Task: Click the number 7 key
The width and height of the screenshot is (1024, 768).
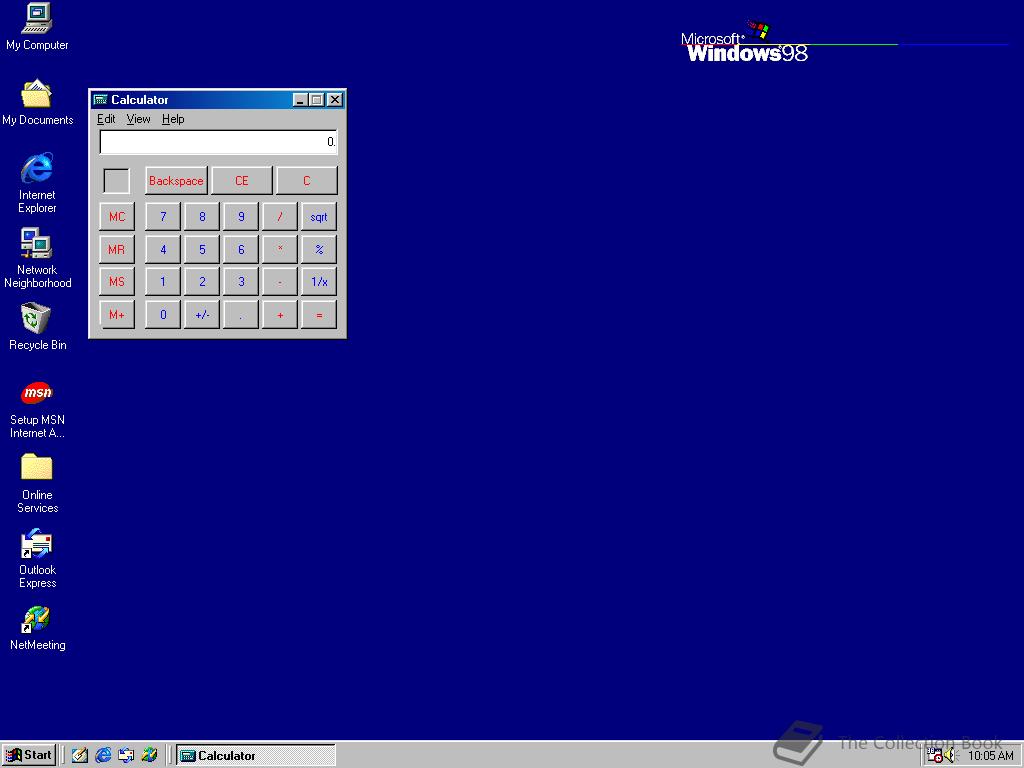Action: [x=163, y=217]
